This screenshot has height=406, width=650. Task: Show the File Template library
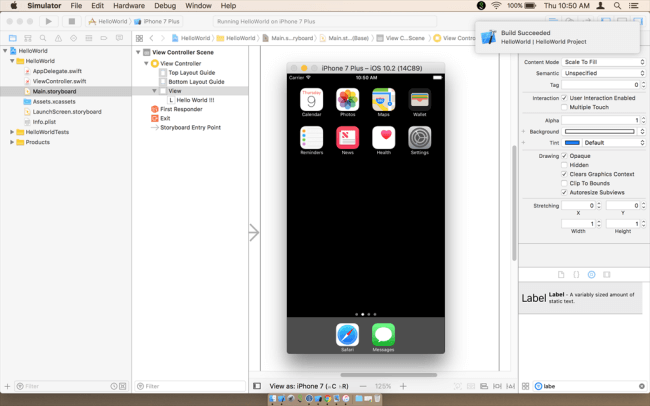pyautogui.click(x=561, y=275)
